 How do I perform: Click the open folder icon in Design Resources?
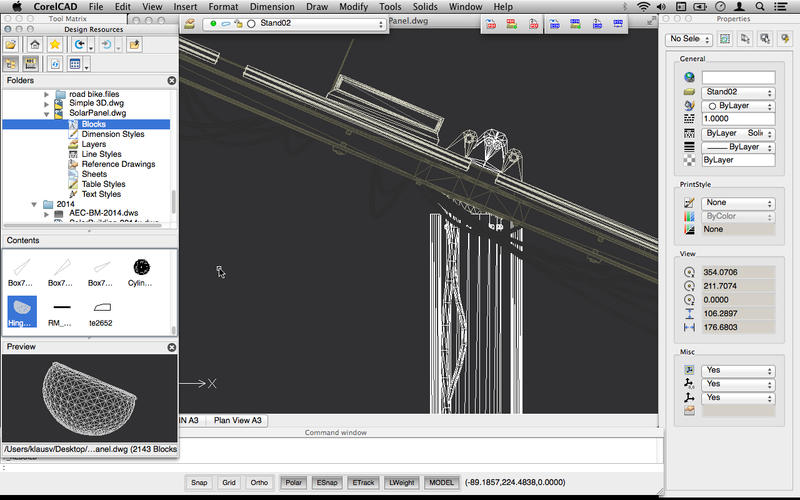pyautogui.click(x=11, y=44)
